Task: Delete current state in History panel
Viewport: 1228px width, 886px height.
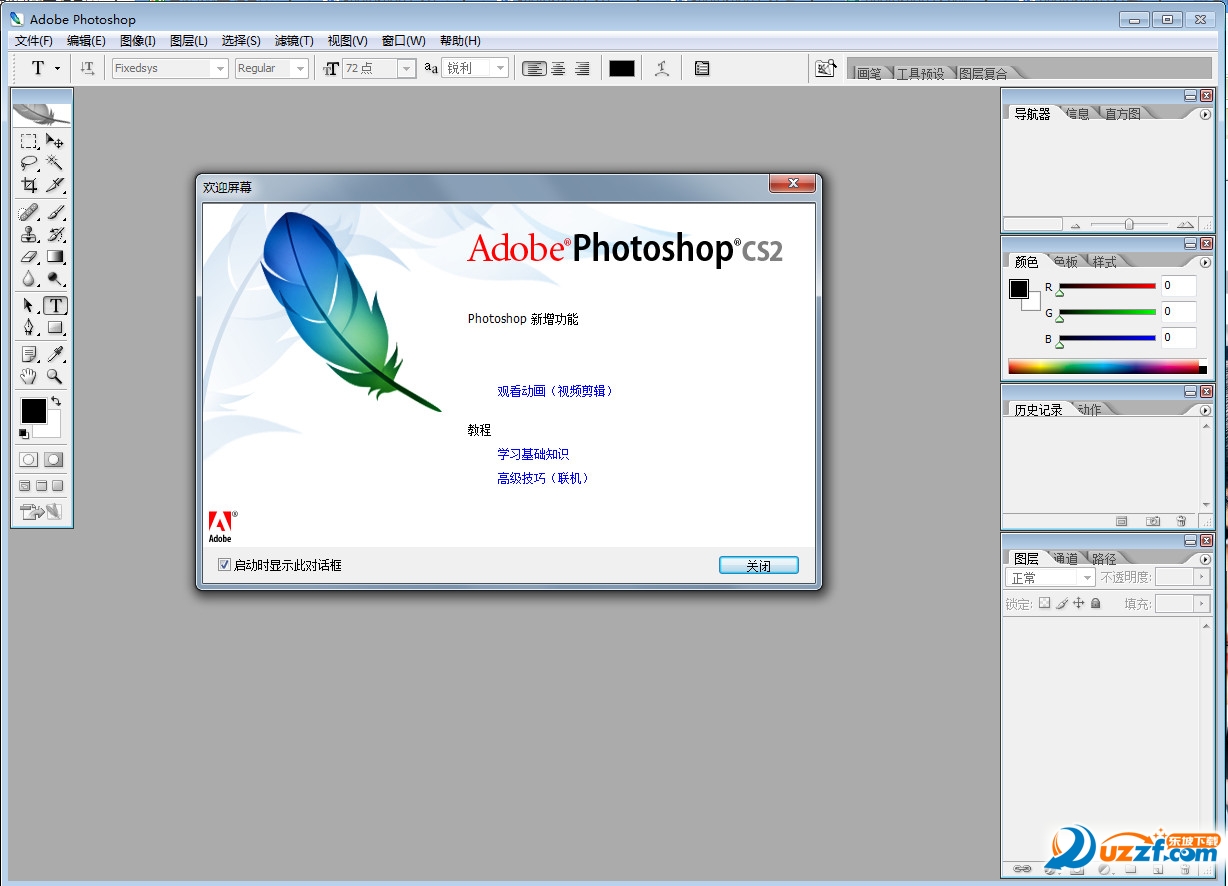Action: 1181,521
